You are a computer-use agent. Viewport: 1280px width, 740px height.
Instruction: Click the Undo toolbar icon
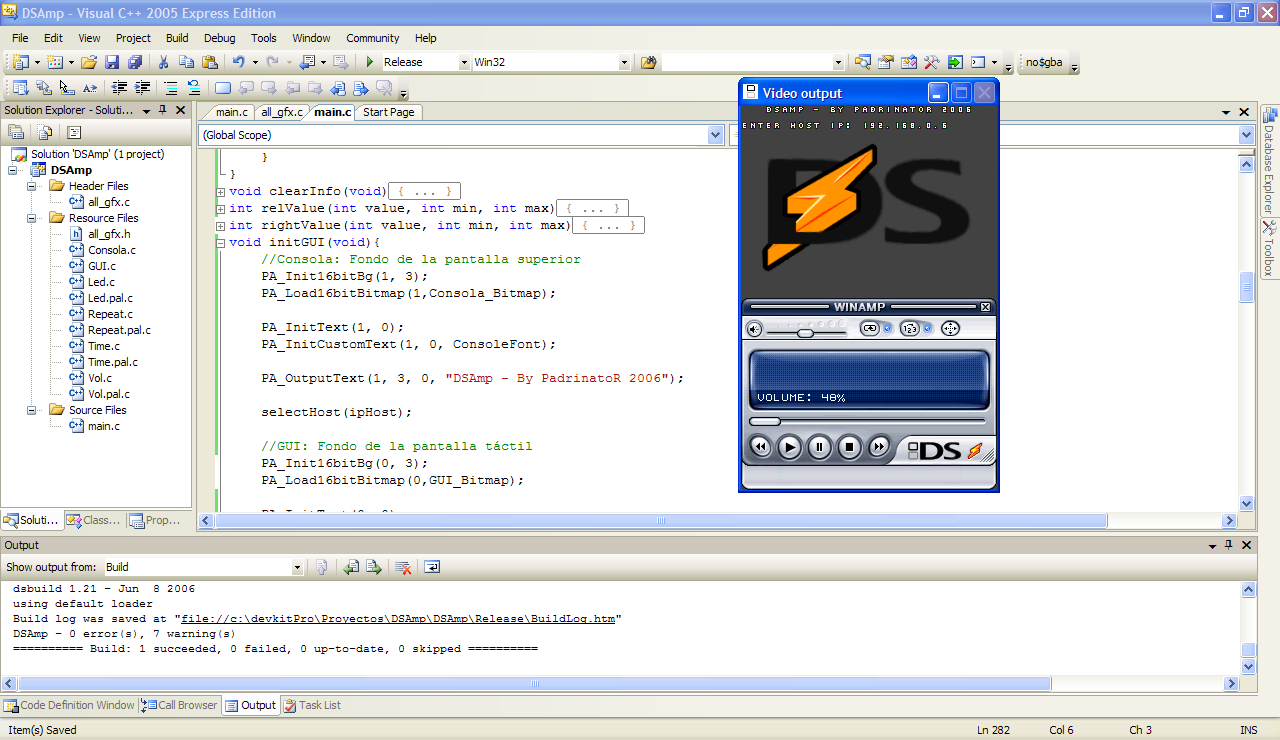click(239, 62)
